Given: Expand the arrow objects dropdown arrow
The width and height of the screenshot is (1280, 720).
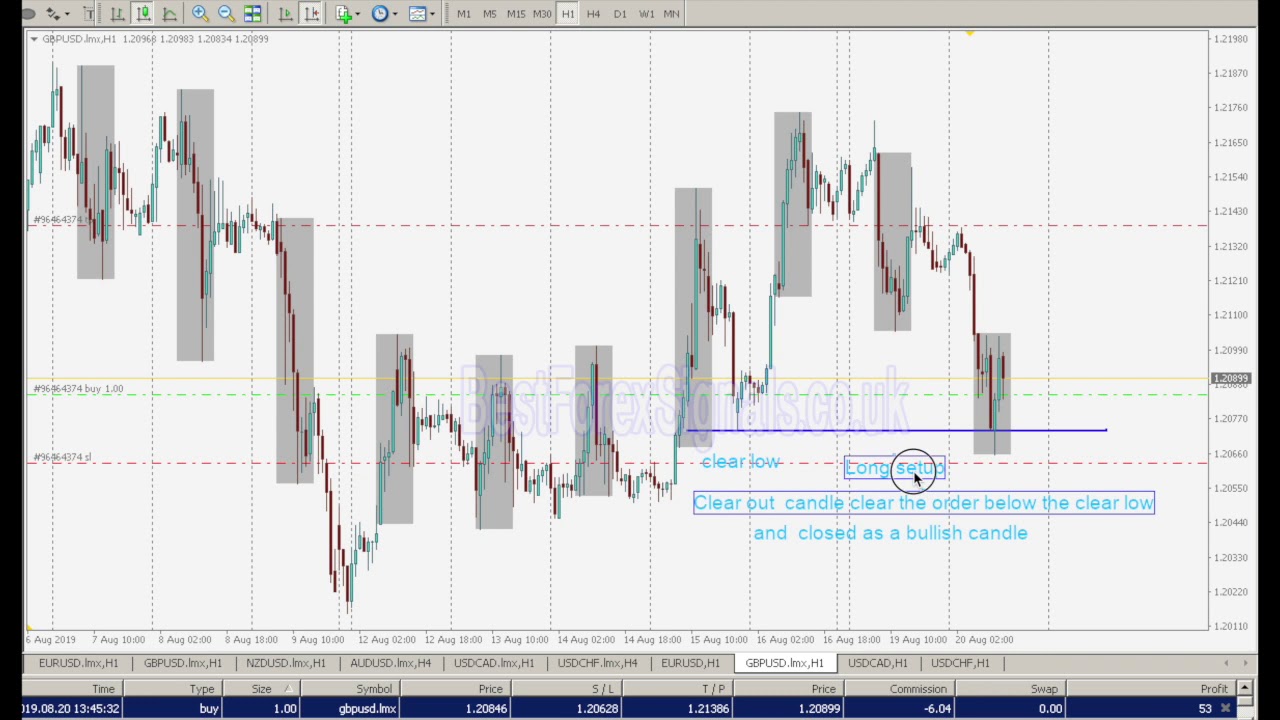Looking at the screenshot, I should pos(67,14).
